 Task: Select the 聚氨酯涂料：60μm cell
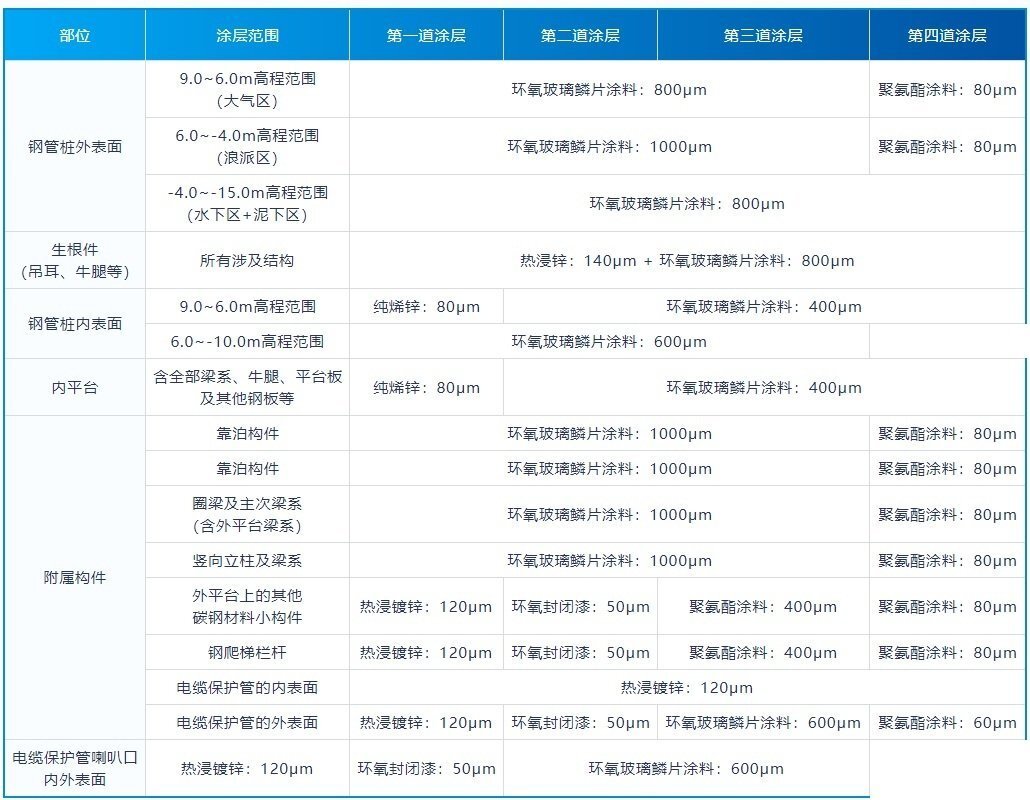coord(947,722)
